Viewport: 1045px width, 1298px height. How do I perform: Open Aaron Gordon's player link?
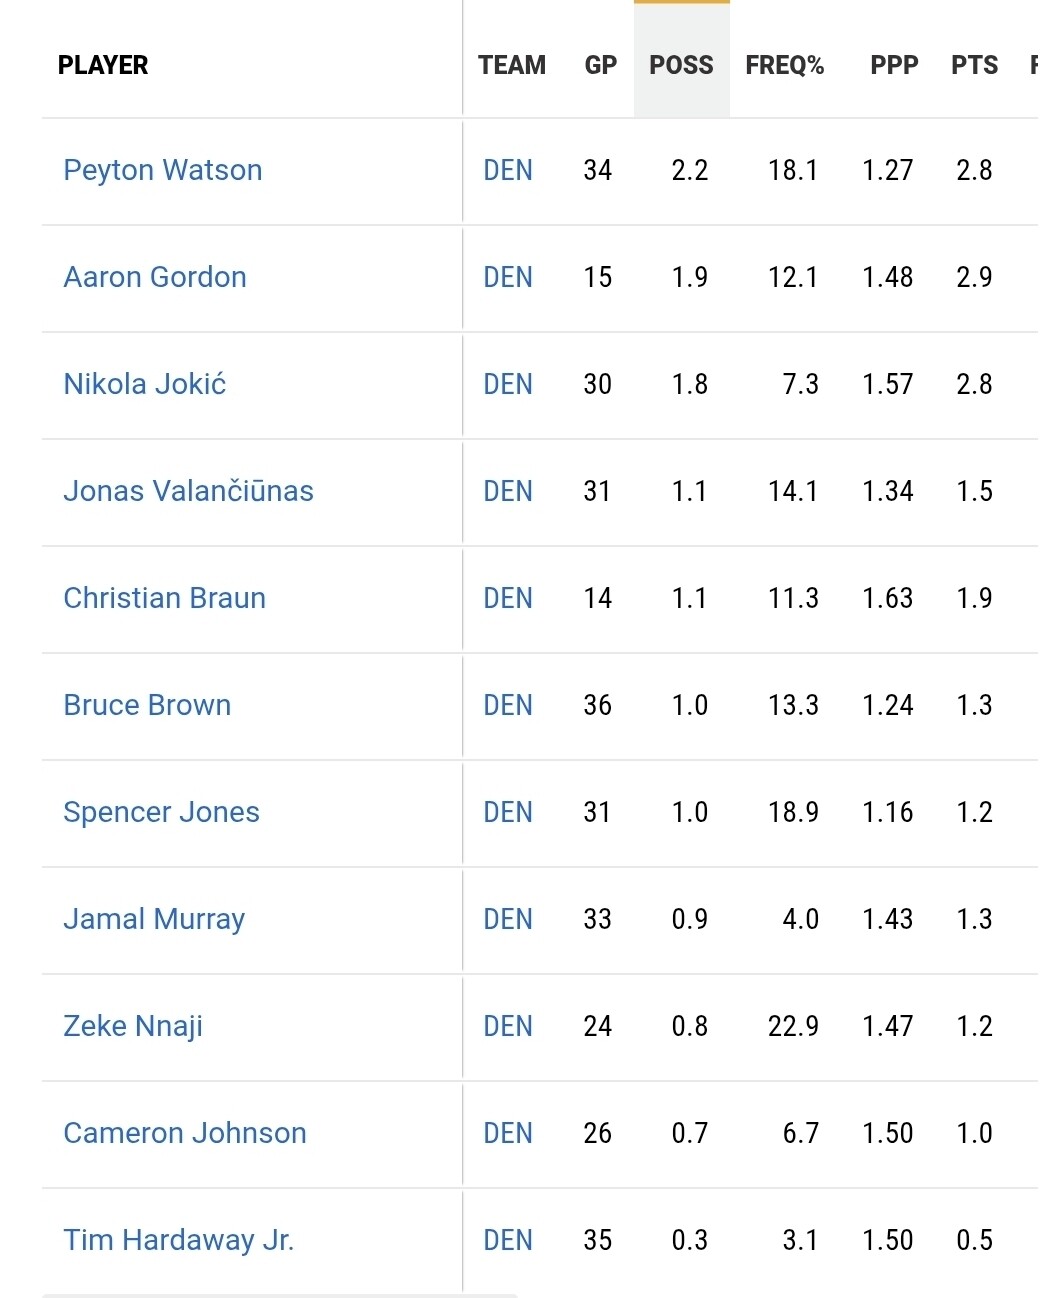click(x=155, y=277)
